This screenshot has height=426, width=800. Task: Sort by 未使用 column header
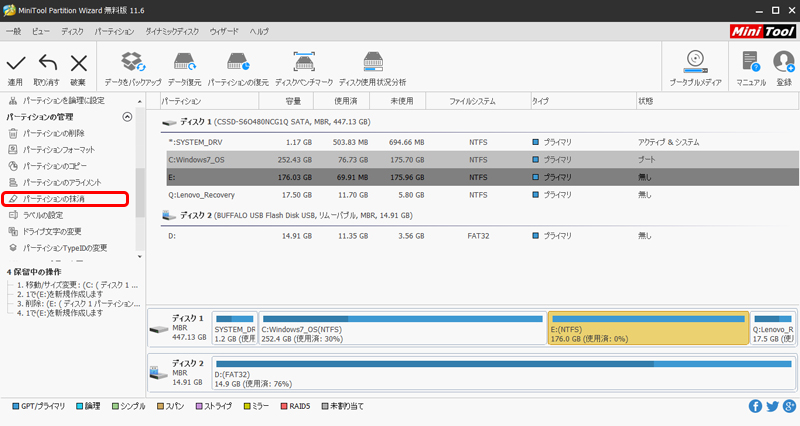click(397, 101)
